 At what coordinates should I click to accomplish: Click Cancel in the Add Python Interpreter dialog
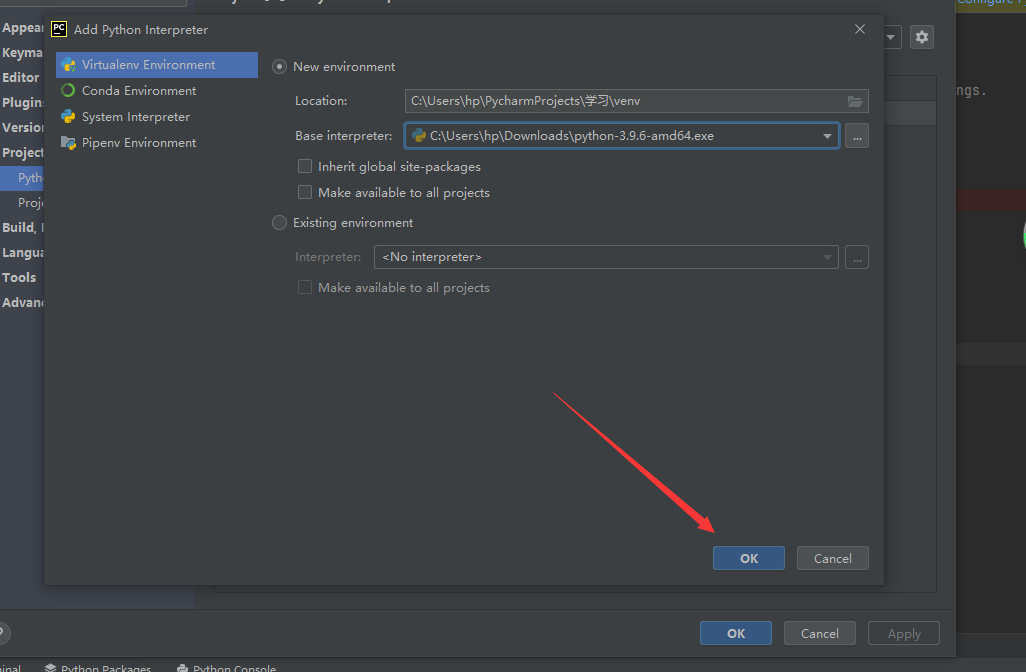pos(832,558)
